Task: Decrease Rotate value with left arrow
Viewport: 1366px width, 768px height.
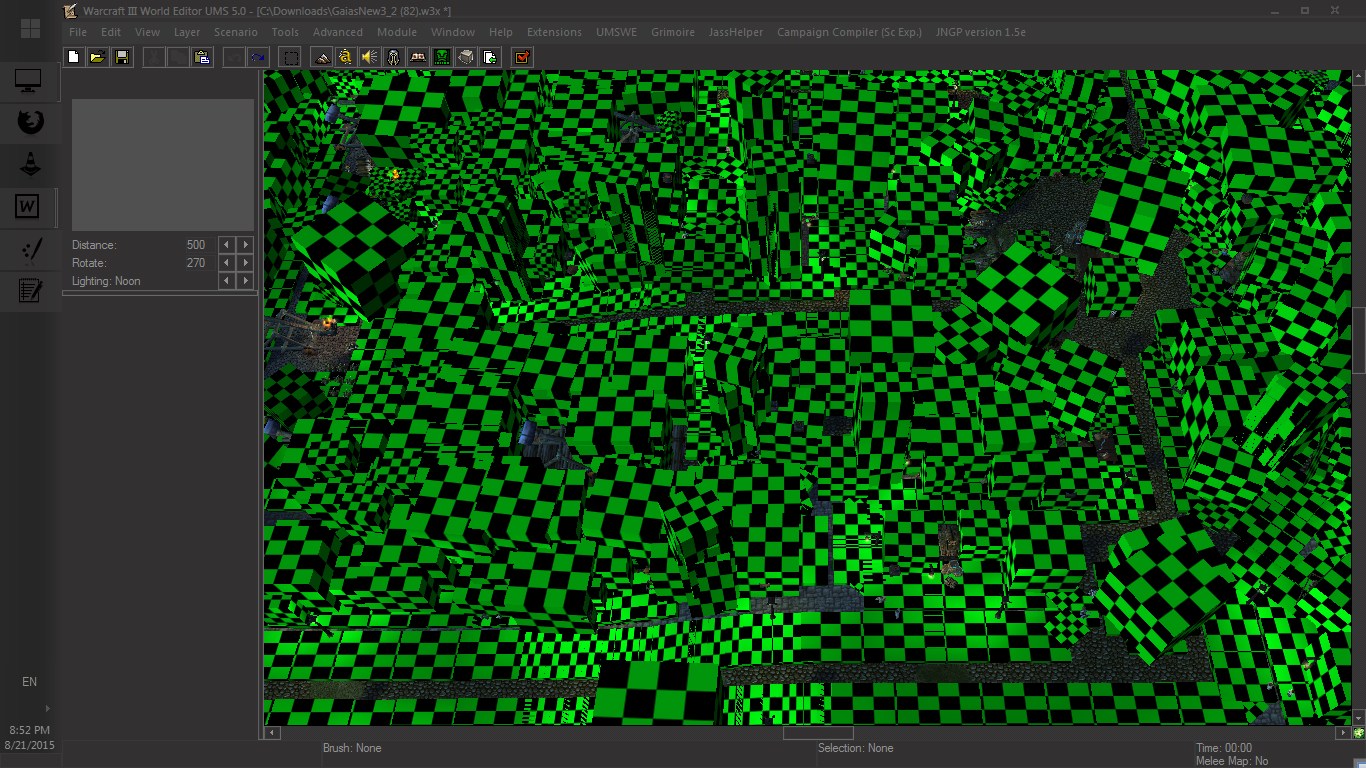Action: point(227,263)
